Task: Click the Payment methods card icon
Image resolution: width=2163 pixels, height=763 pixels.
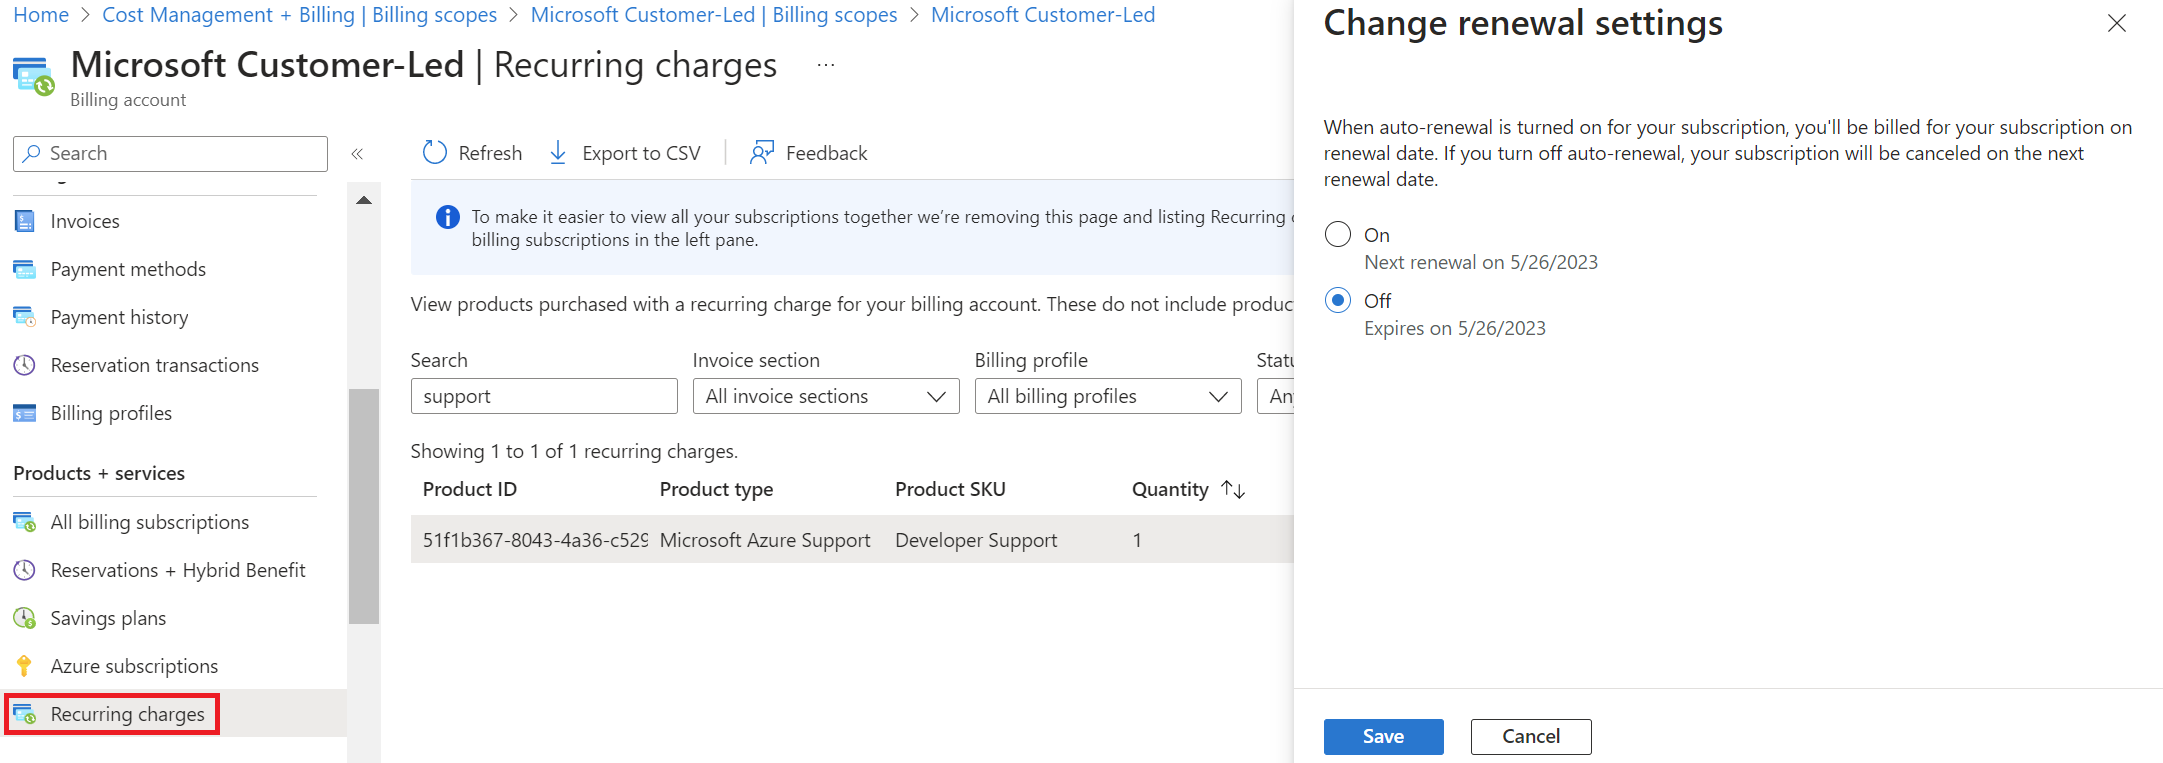Action: [25, 269]
